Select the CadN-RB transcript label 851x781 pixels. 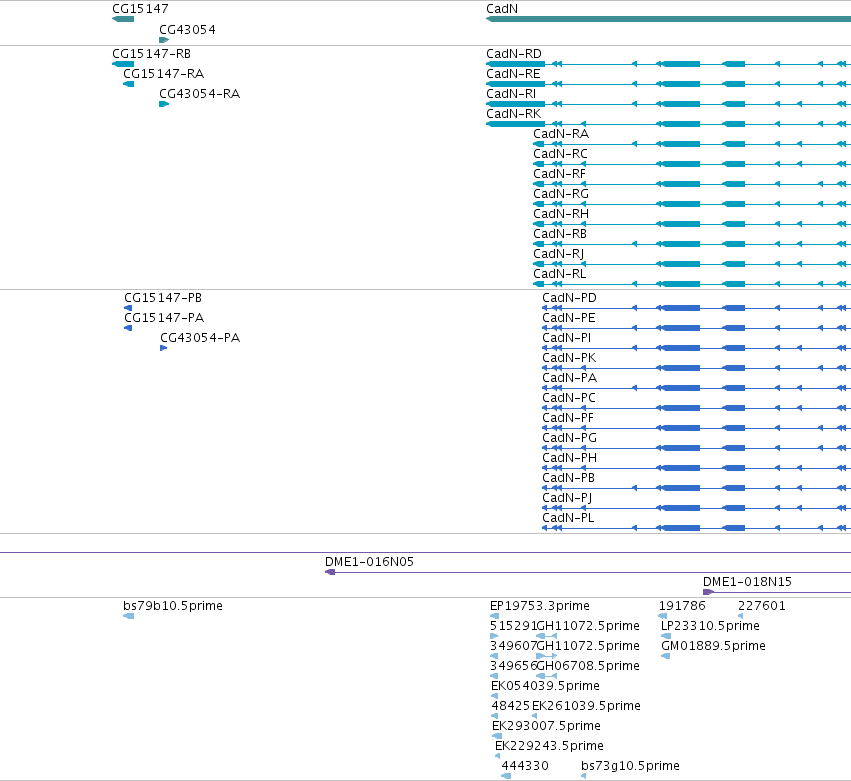tap(560, 234)
